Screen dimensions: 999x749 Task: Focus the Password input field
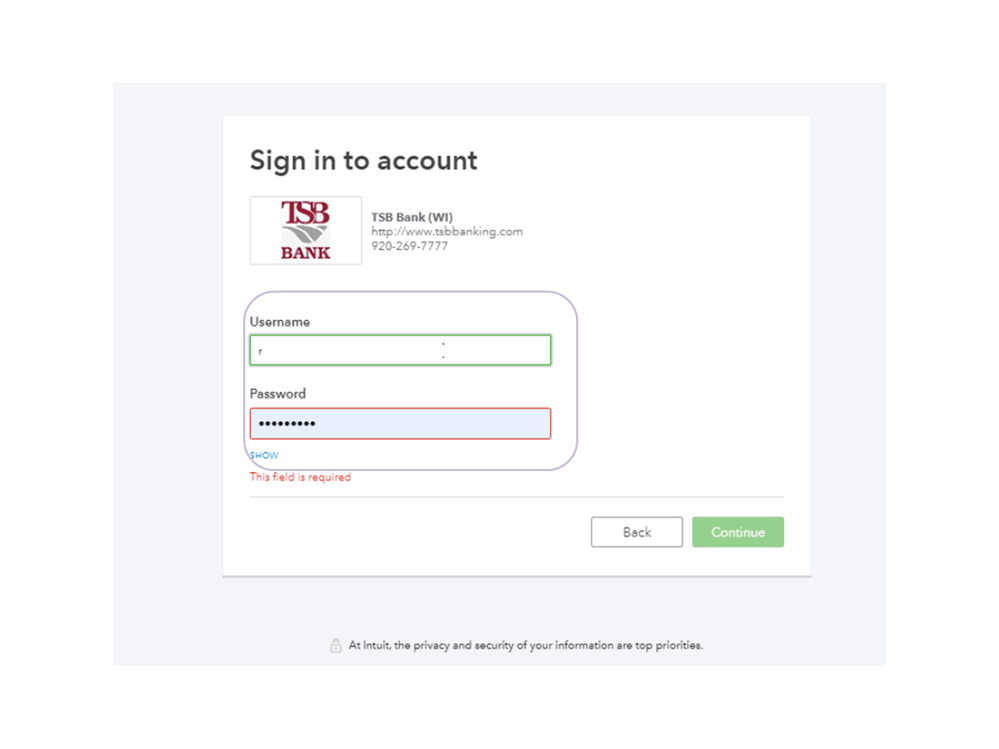point(400,423)
